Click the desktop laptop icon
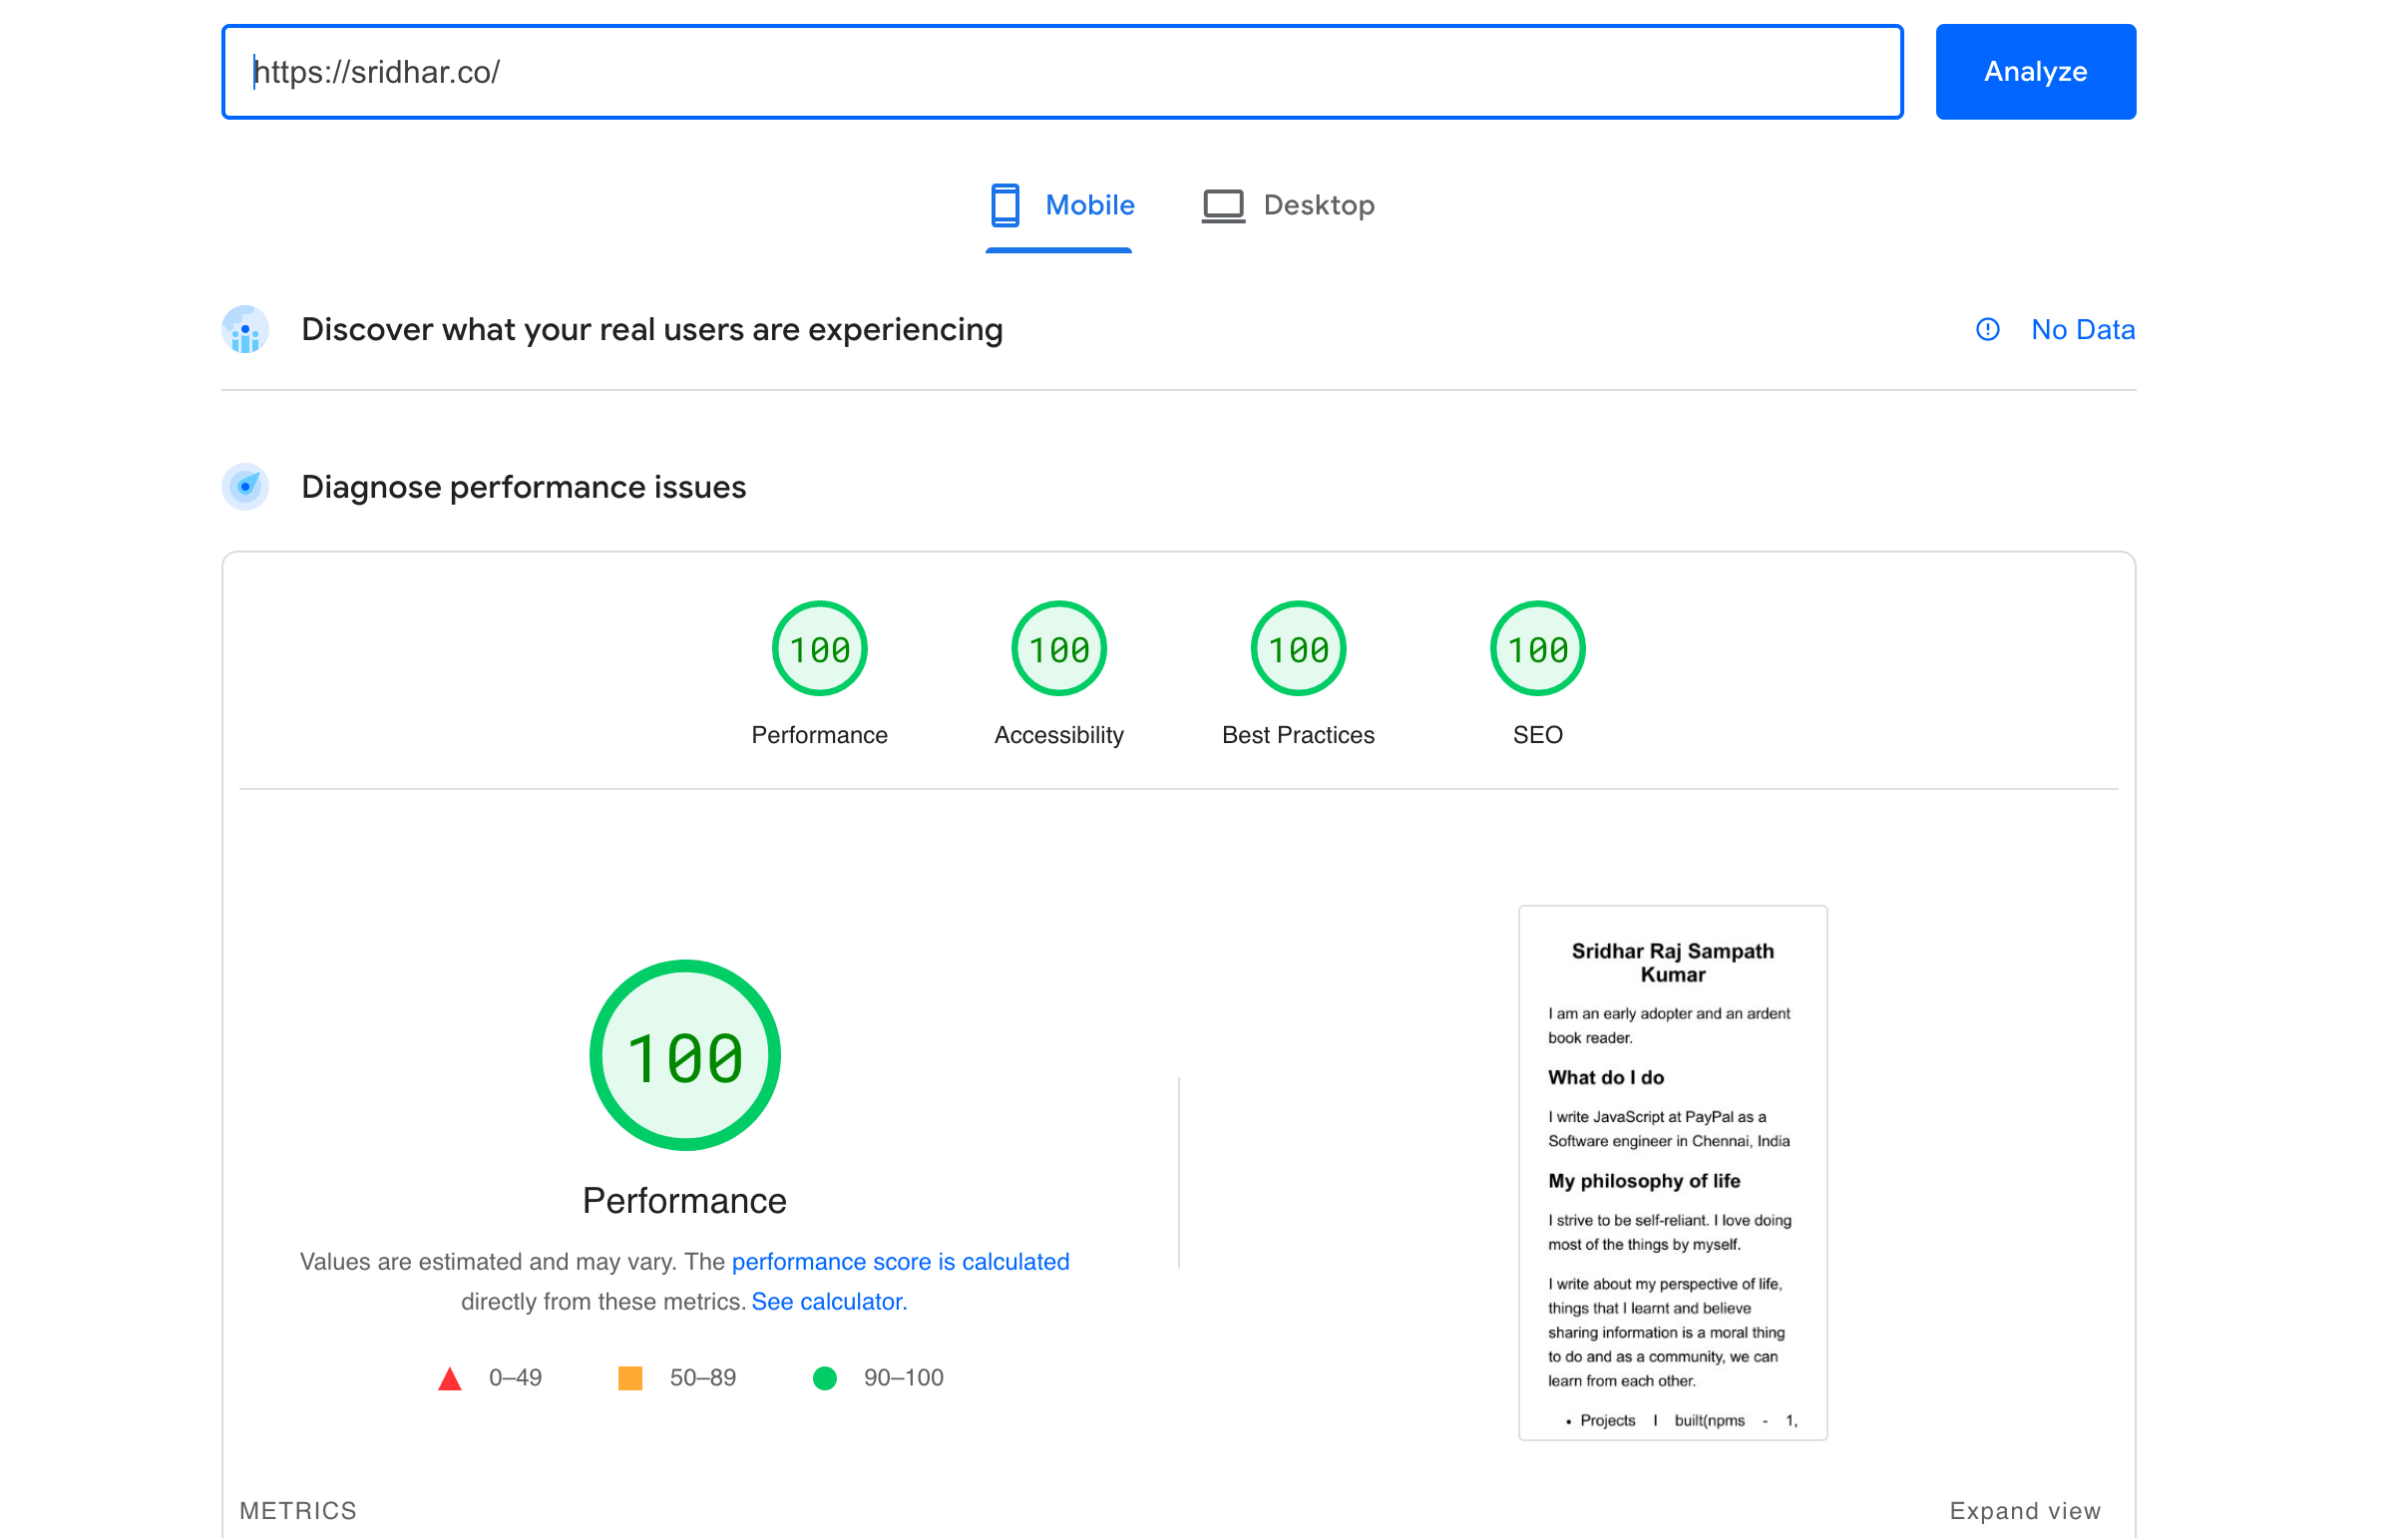This screenshot has height=1538, width=2408. click(1223, 206)
